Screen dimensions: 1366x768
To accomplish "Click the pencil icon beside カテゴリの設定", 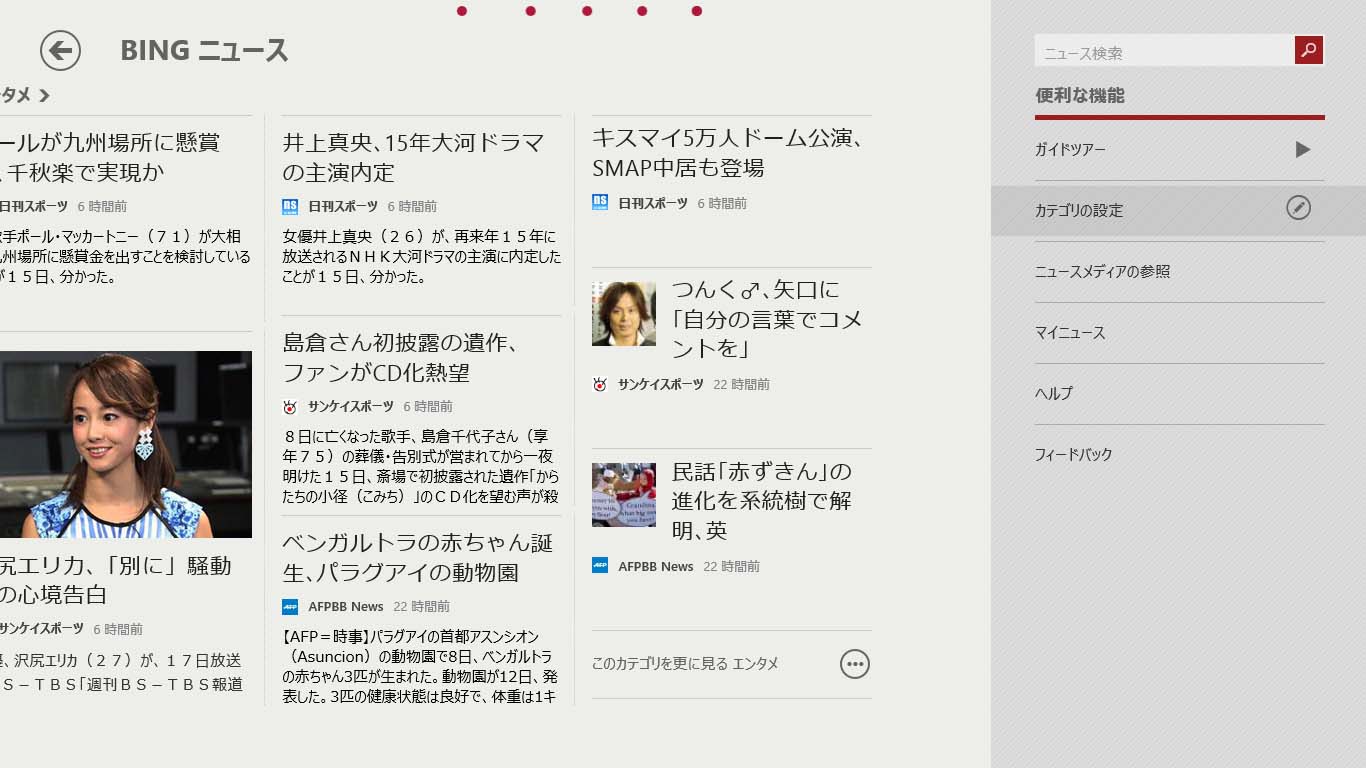I will coord(1298,207).
